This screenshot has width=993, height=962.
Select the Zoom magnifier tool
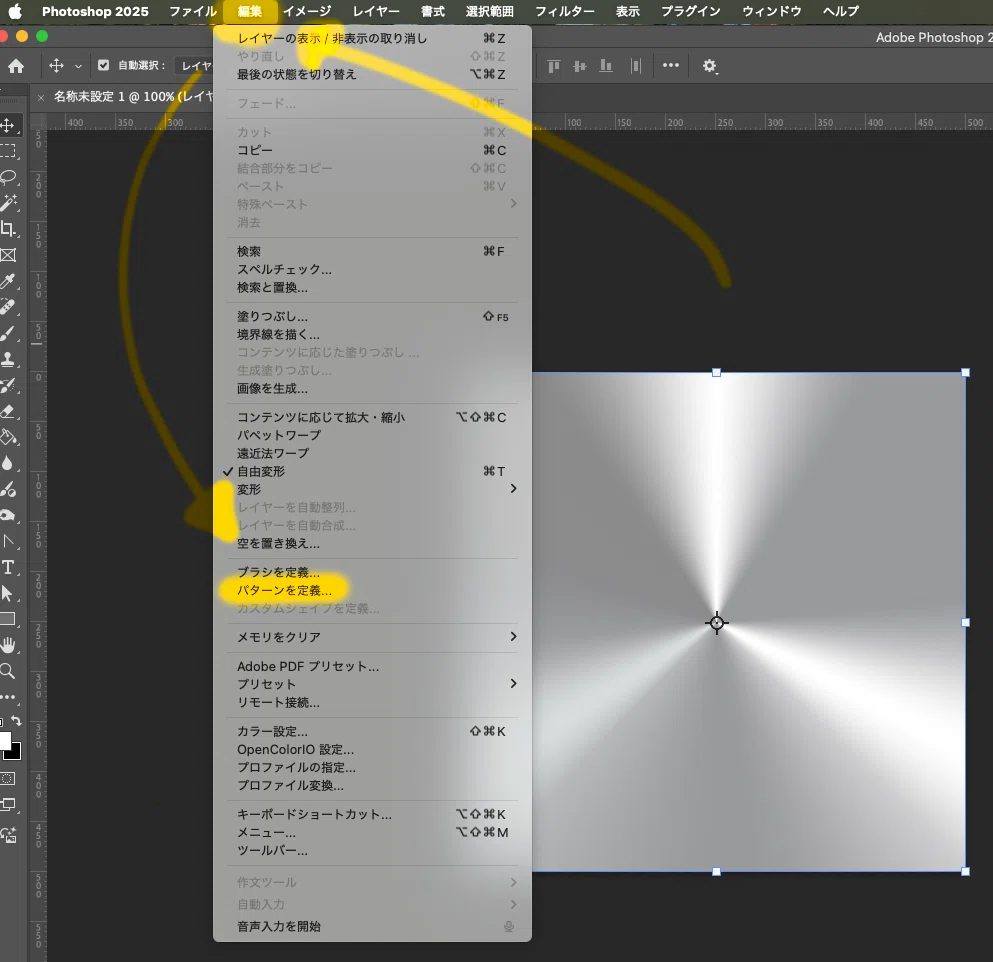tap(8, 671)
